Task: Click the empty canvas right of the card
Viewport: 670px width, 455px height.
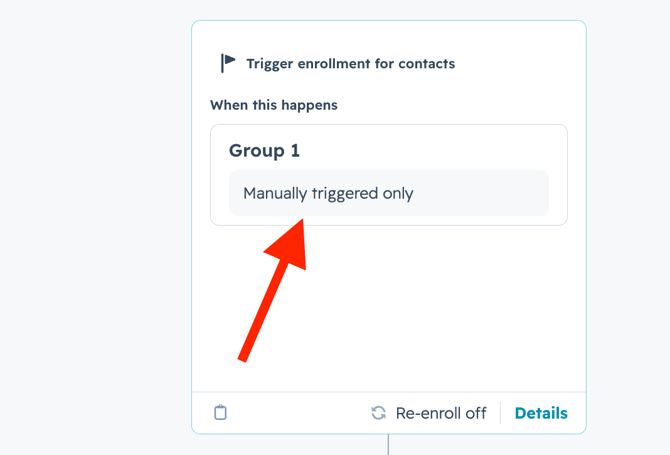Action: click(x=628, y=230)
